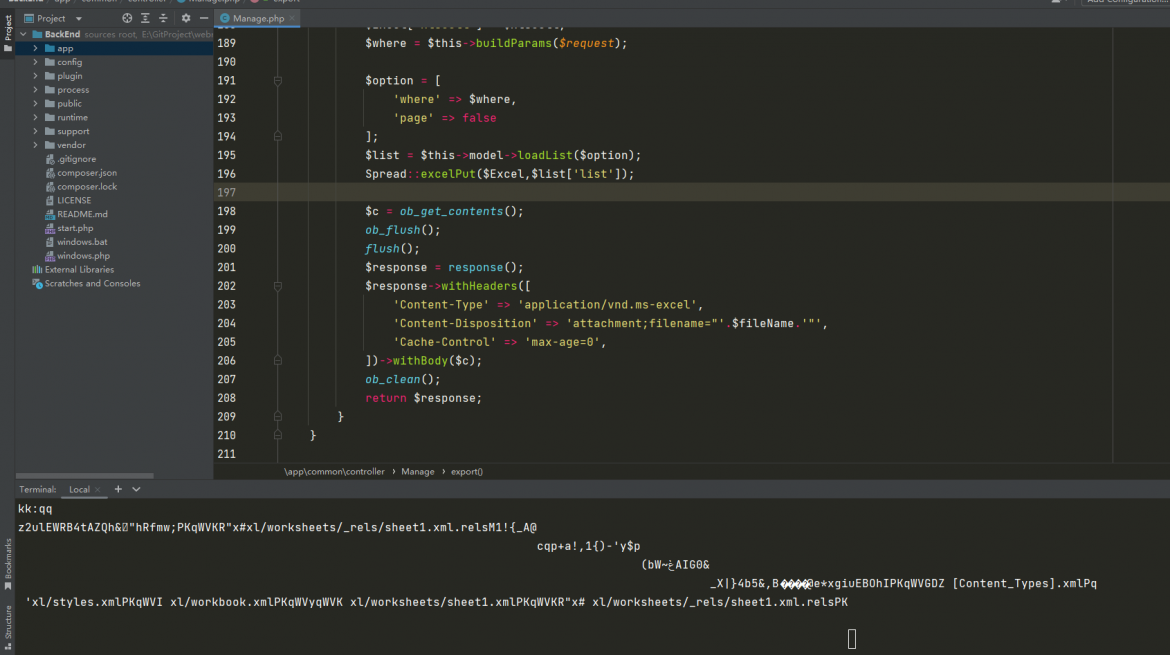1170x655 pixels.
Task: Open the Structure tool window sidebar button
Action: pos(7,628)
